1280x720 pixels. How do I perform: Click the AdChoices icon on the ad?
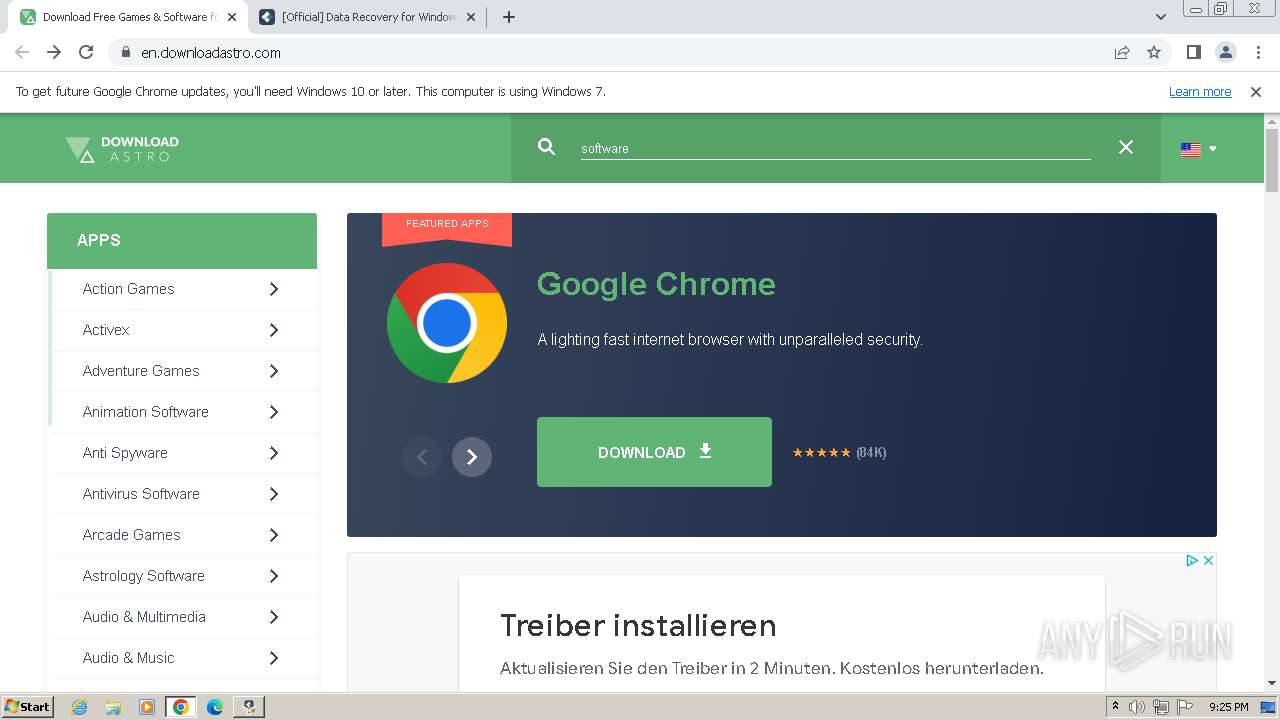point(1192,561)
